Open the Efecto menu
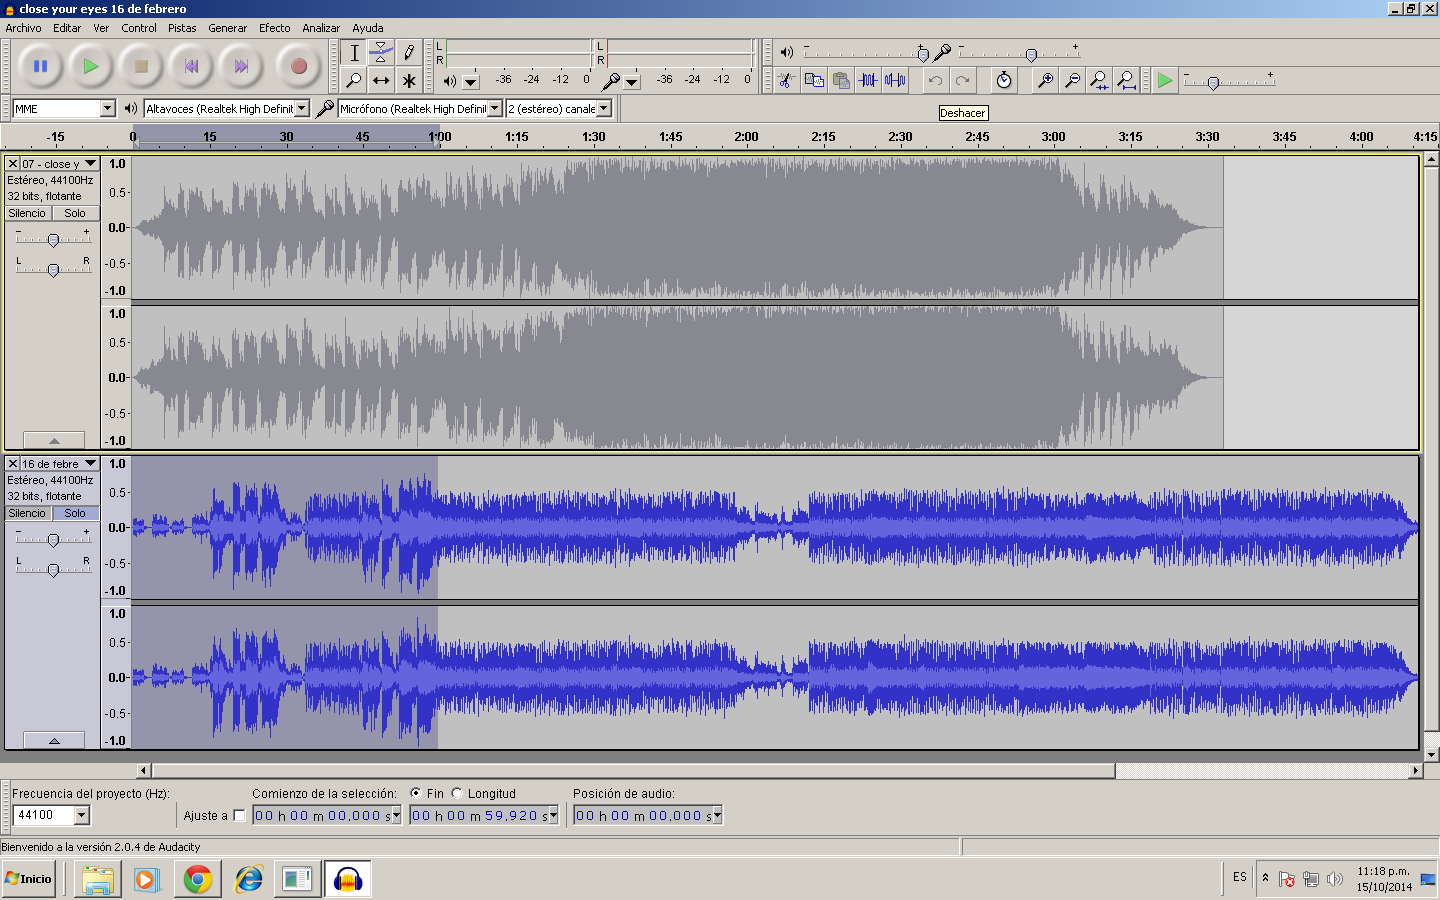The height and width of the screenshot is (900, 1440). click(x=274, y=28)
